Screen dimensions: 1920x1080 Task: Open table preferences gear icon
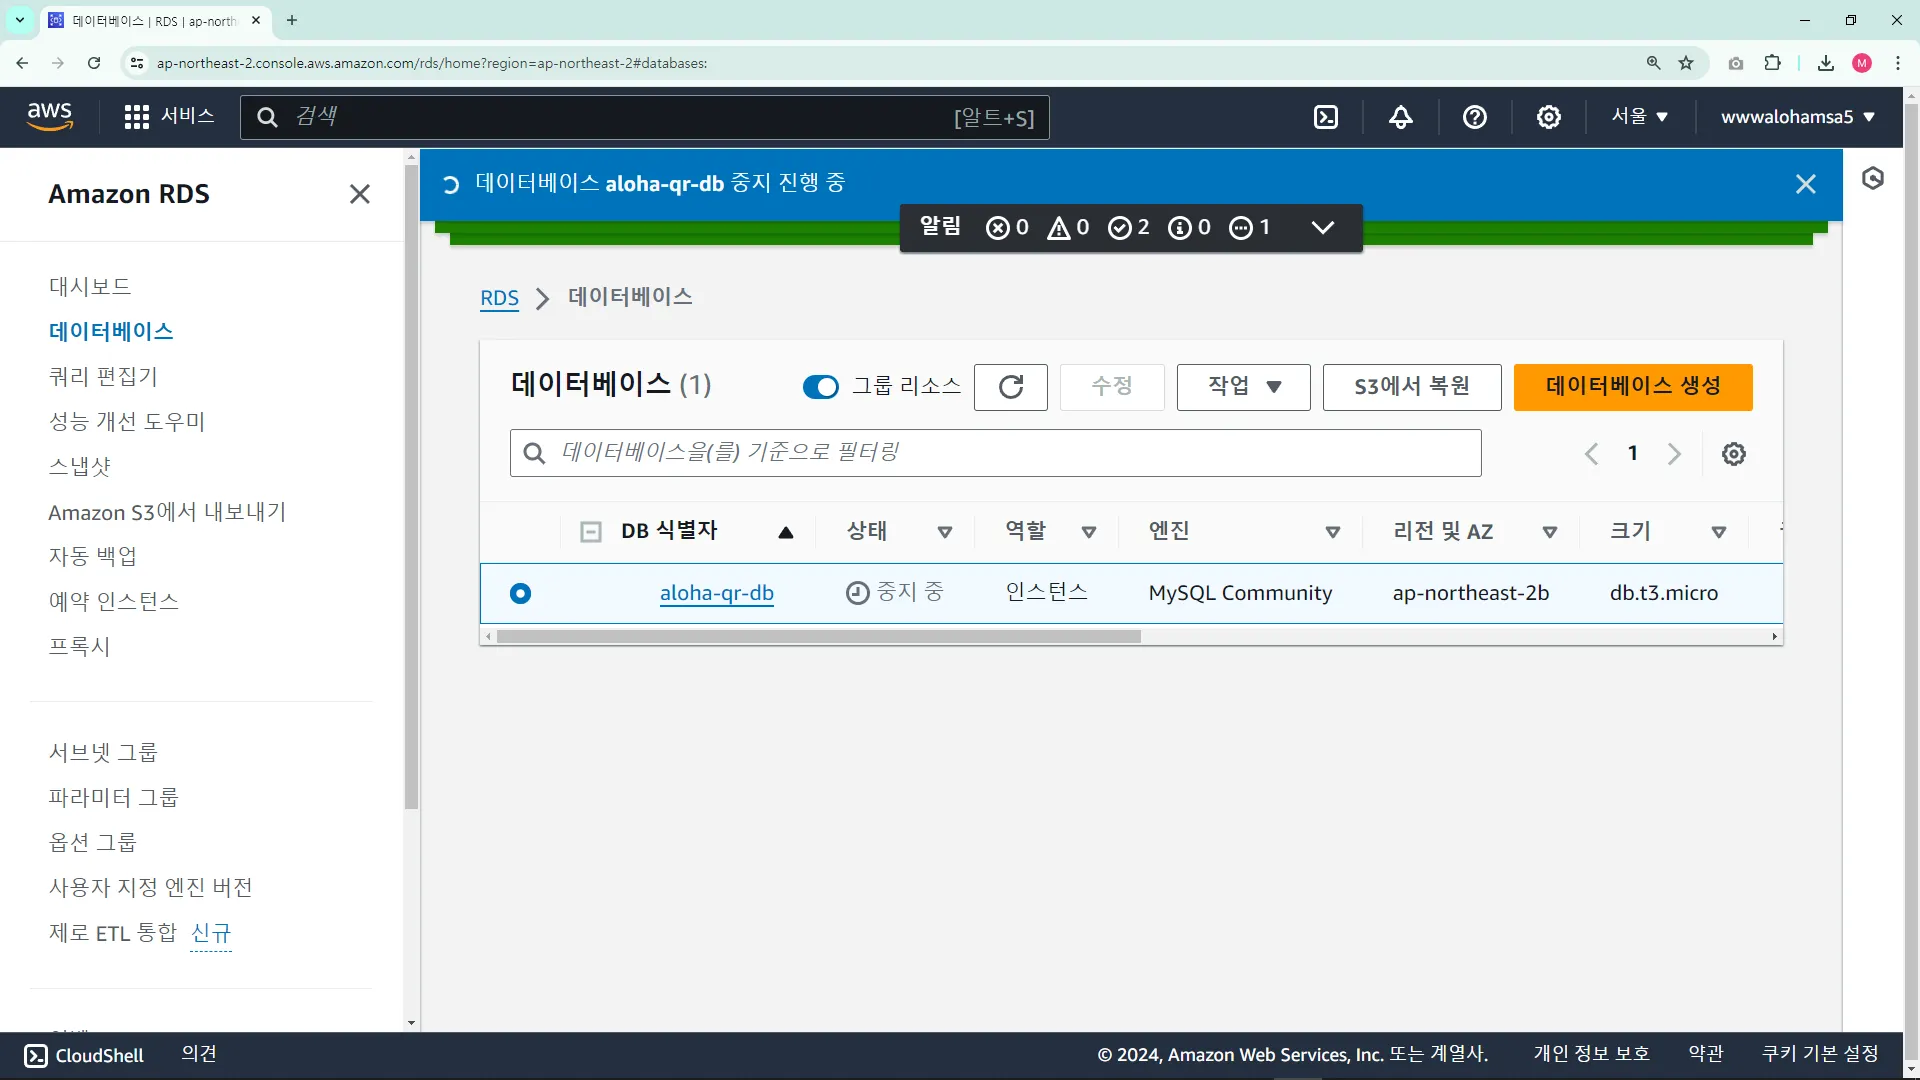[x=1733, y=454]
